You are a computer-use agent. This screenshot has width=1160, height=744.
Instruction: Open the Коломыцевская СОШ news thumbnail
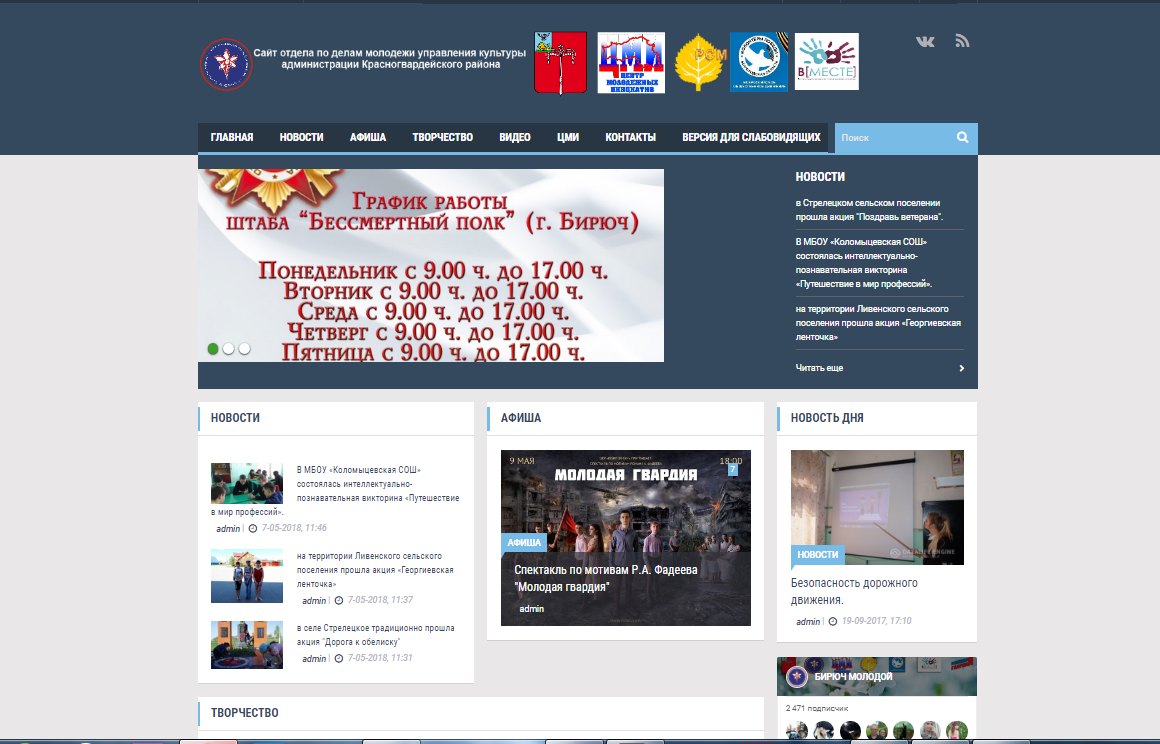pyautogui.click(x=246, y=483)
